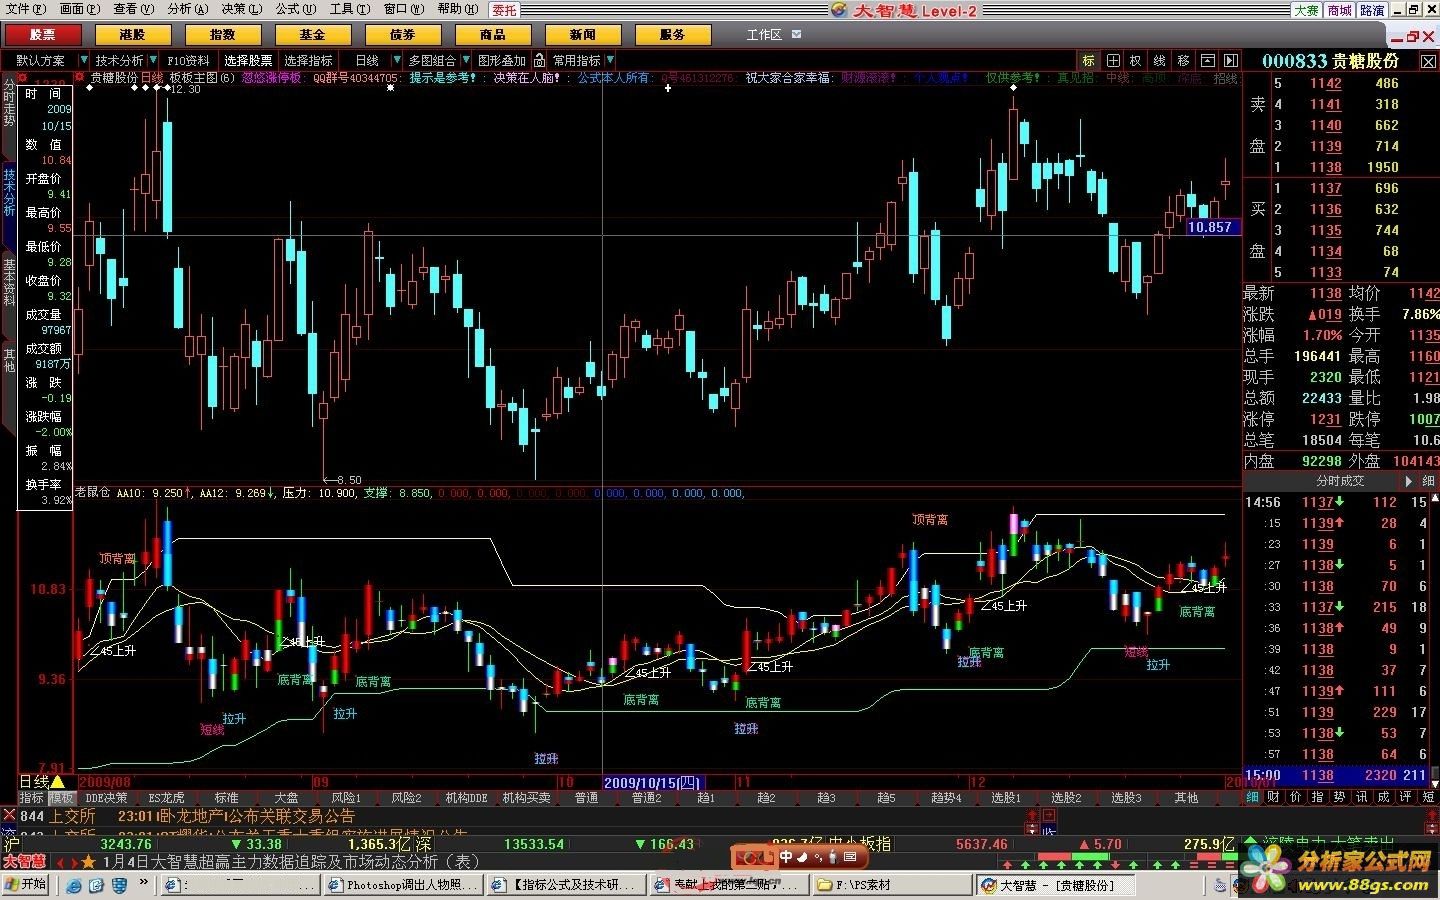
Task: Open the 工具 menu
Action: coord(350,9)
